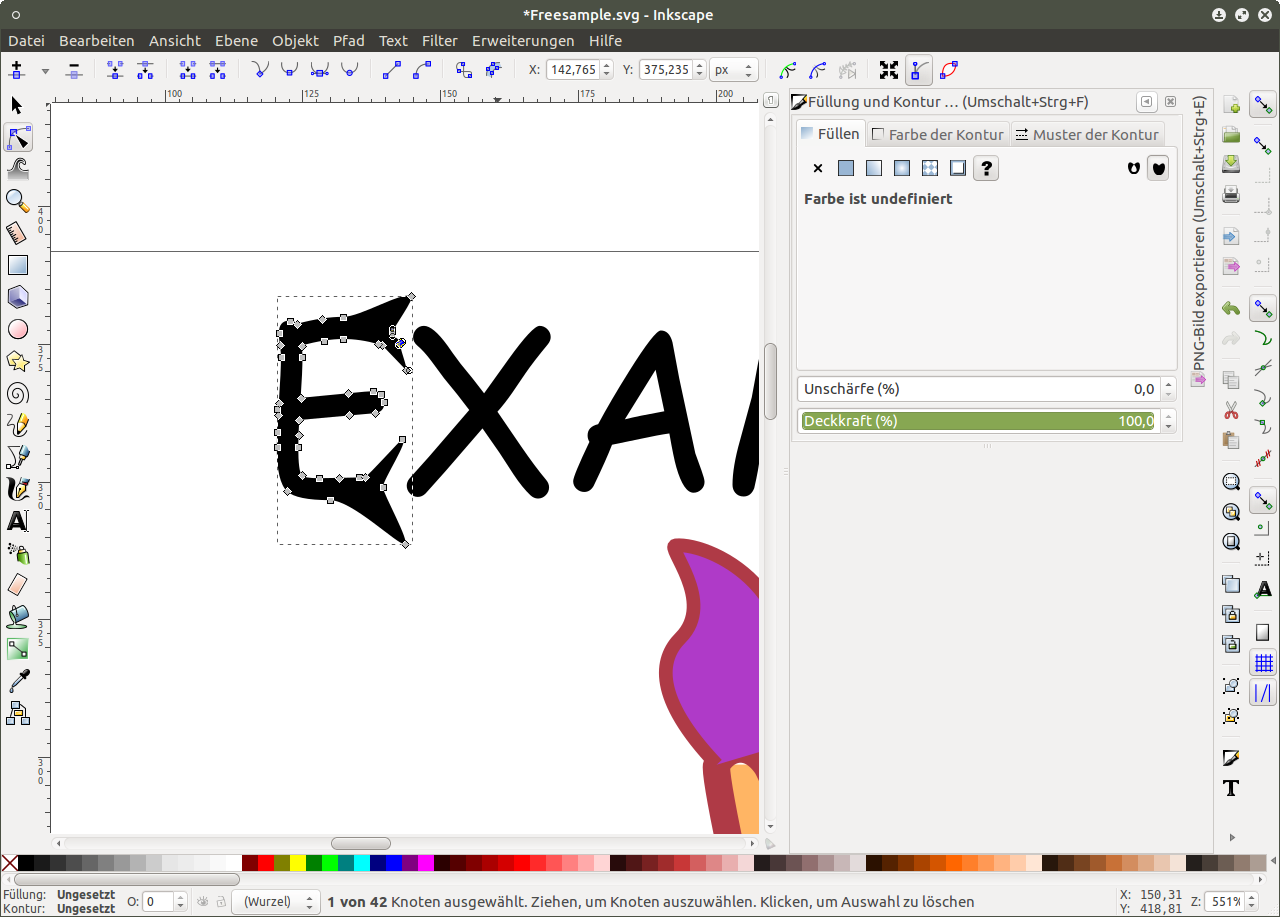Switch to Muster der Kontur tab
1280x917 pixels.
pos(1086,134)
